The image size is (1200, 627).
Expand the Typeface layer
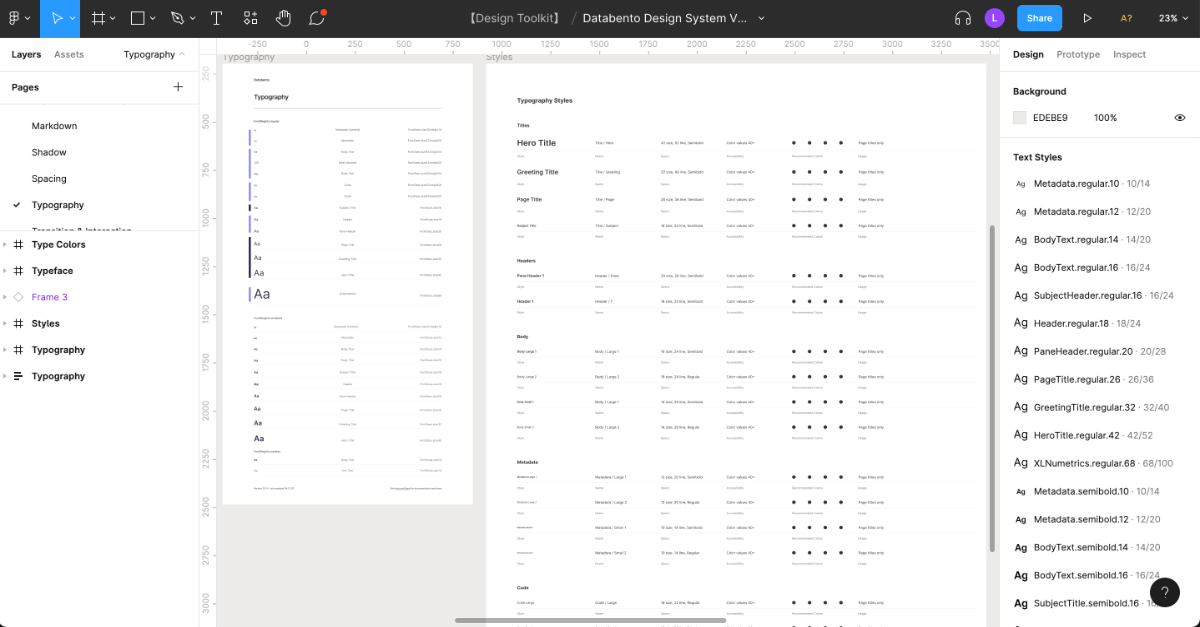(x=5, y=271)
